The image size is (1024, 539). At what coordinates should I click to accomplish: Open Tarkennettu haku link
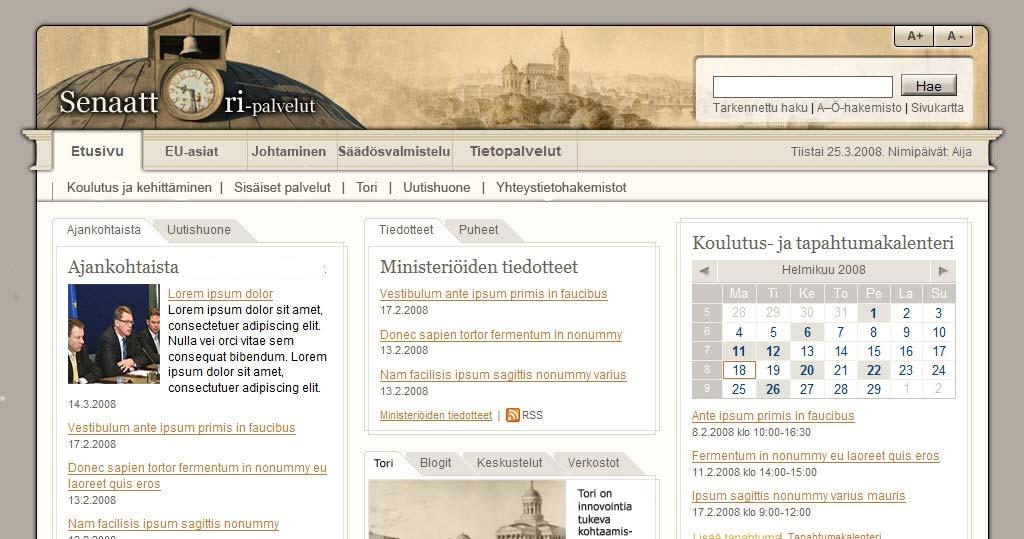760,108
